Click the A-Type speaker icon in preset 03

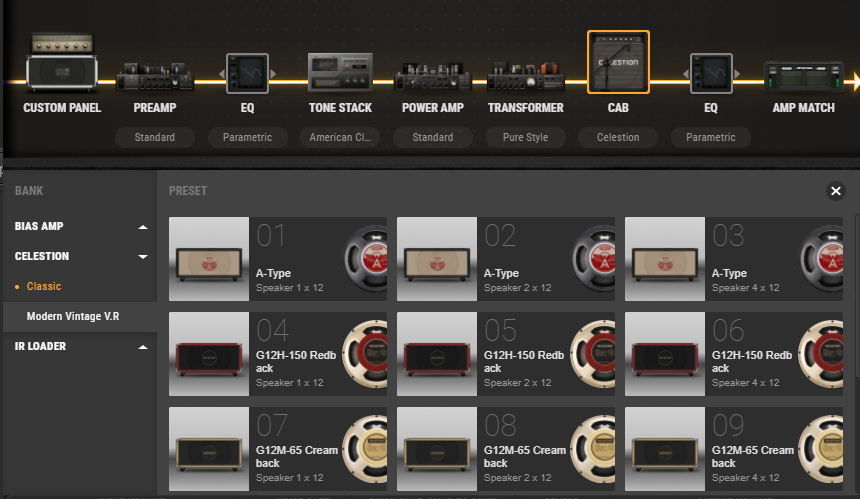pyautogui.click(x=822, y=259)
